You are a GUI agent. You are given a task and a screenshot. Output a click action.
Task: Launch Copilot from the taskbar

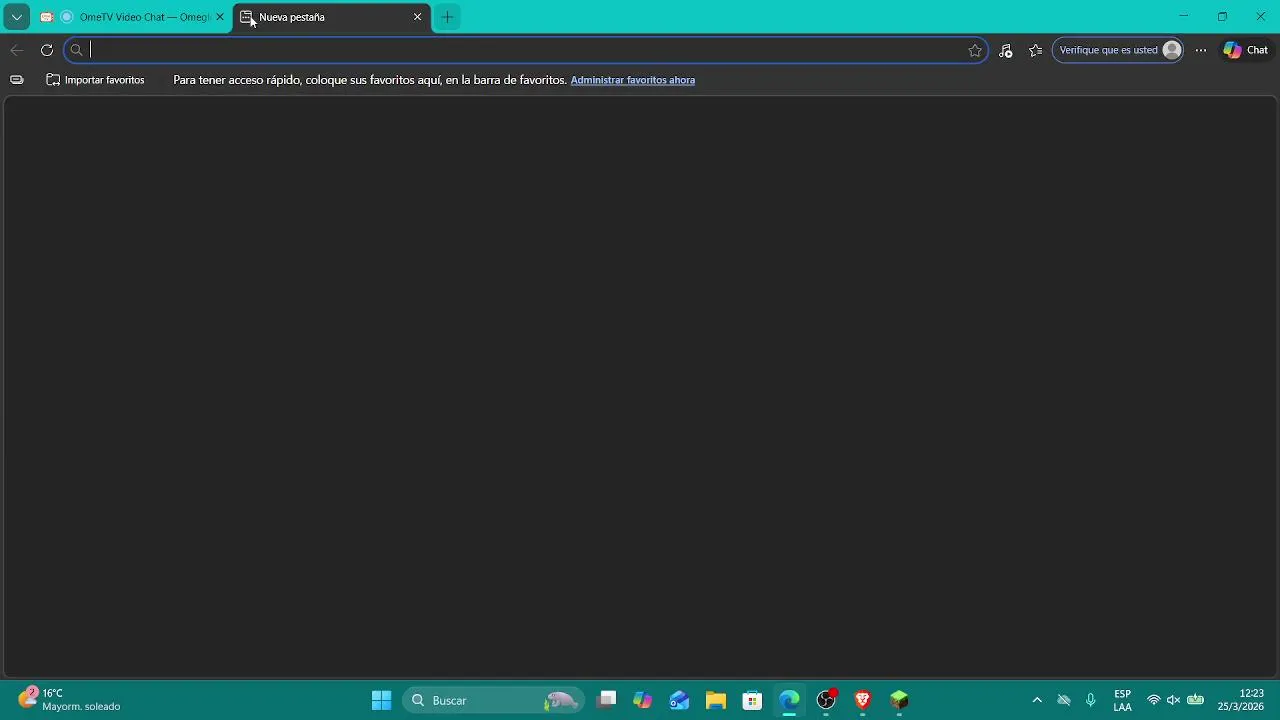coord(643,700)
